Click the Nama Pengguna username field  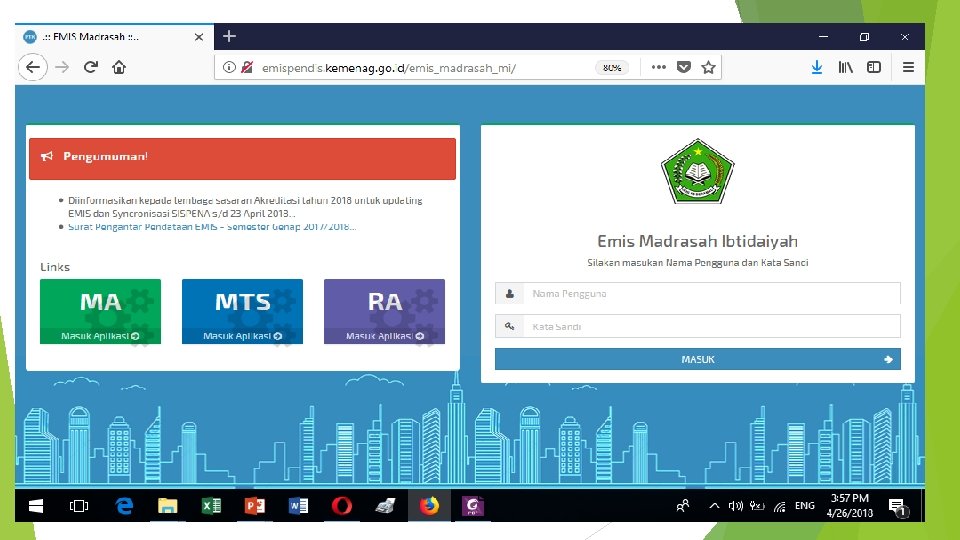tap(698, 293)
